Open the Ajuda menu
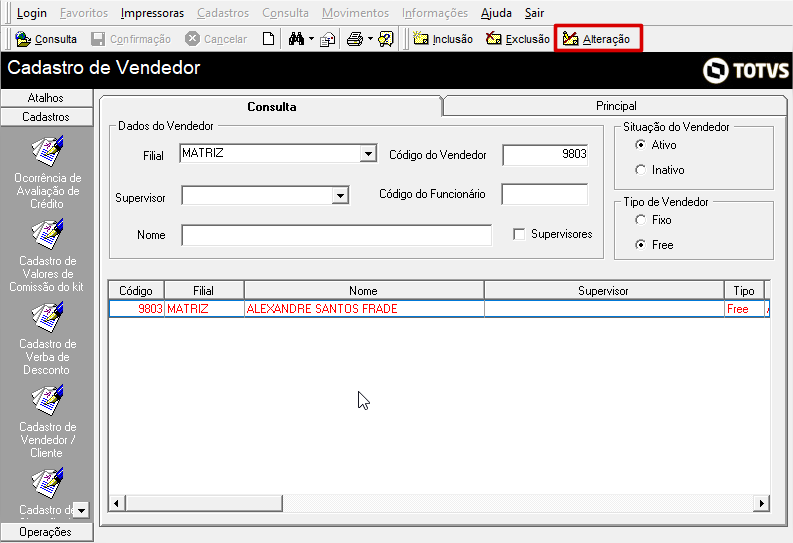793x543 pixels. click(x=496, y=13)
